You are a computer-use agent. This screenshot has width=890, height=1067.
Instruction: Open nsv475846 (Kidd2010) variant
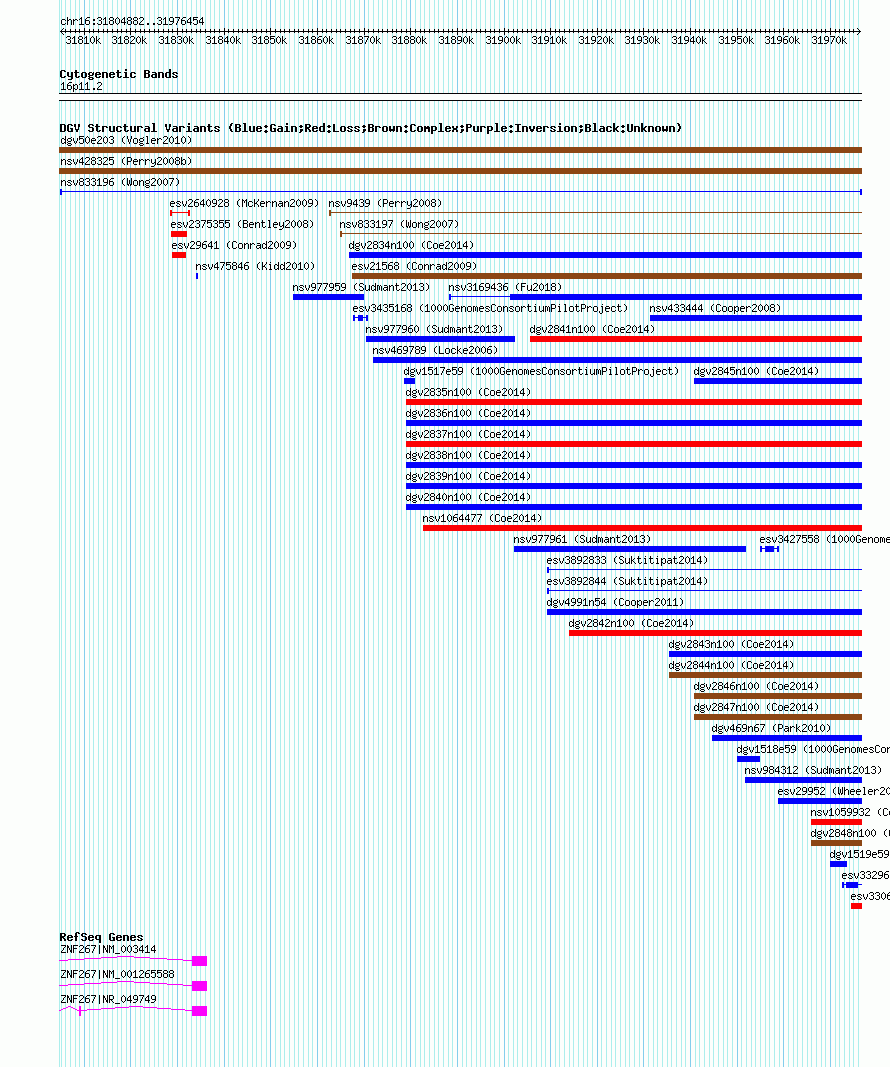coord(255,266)
